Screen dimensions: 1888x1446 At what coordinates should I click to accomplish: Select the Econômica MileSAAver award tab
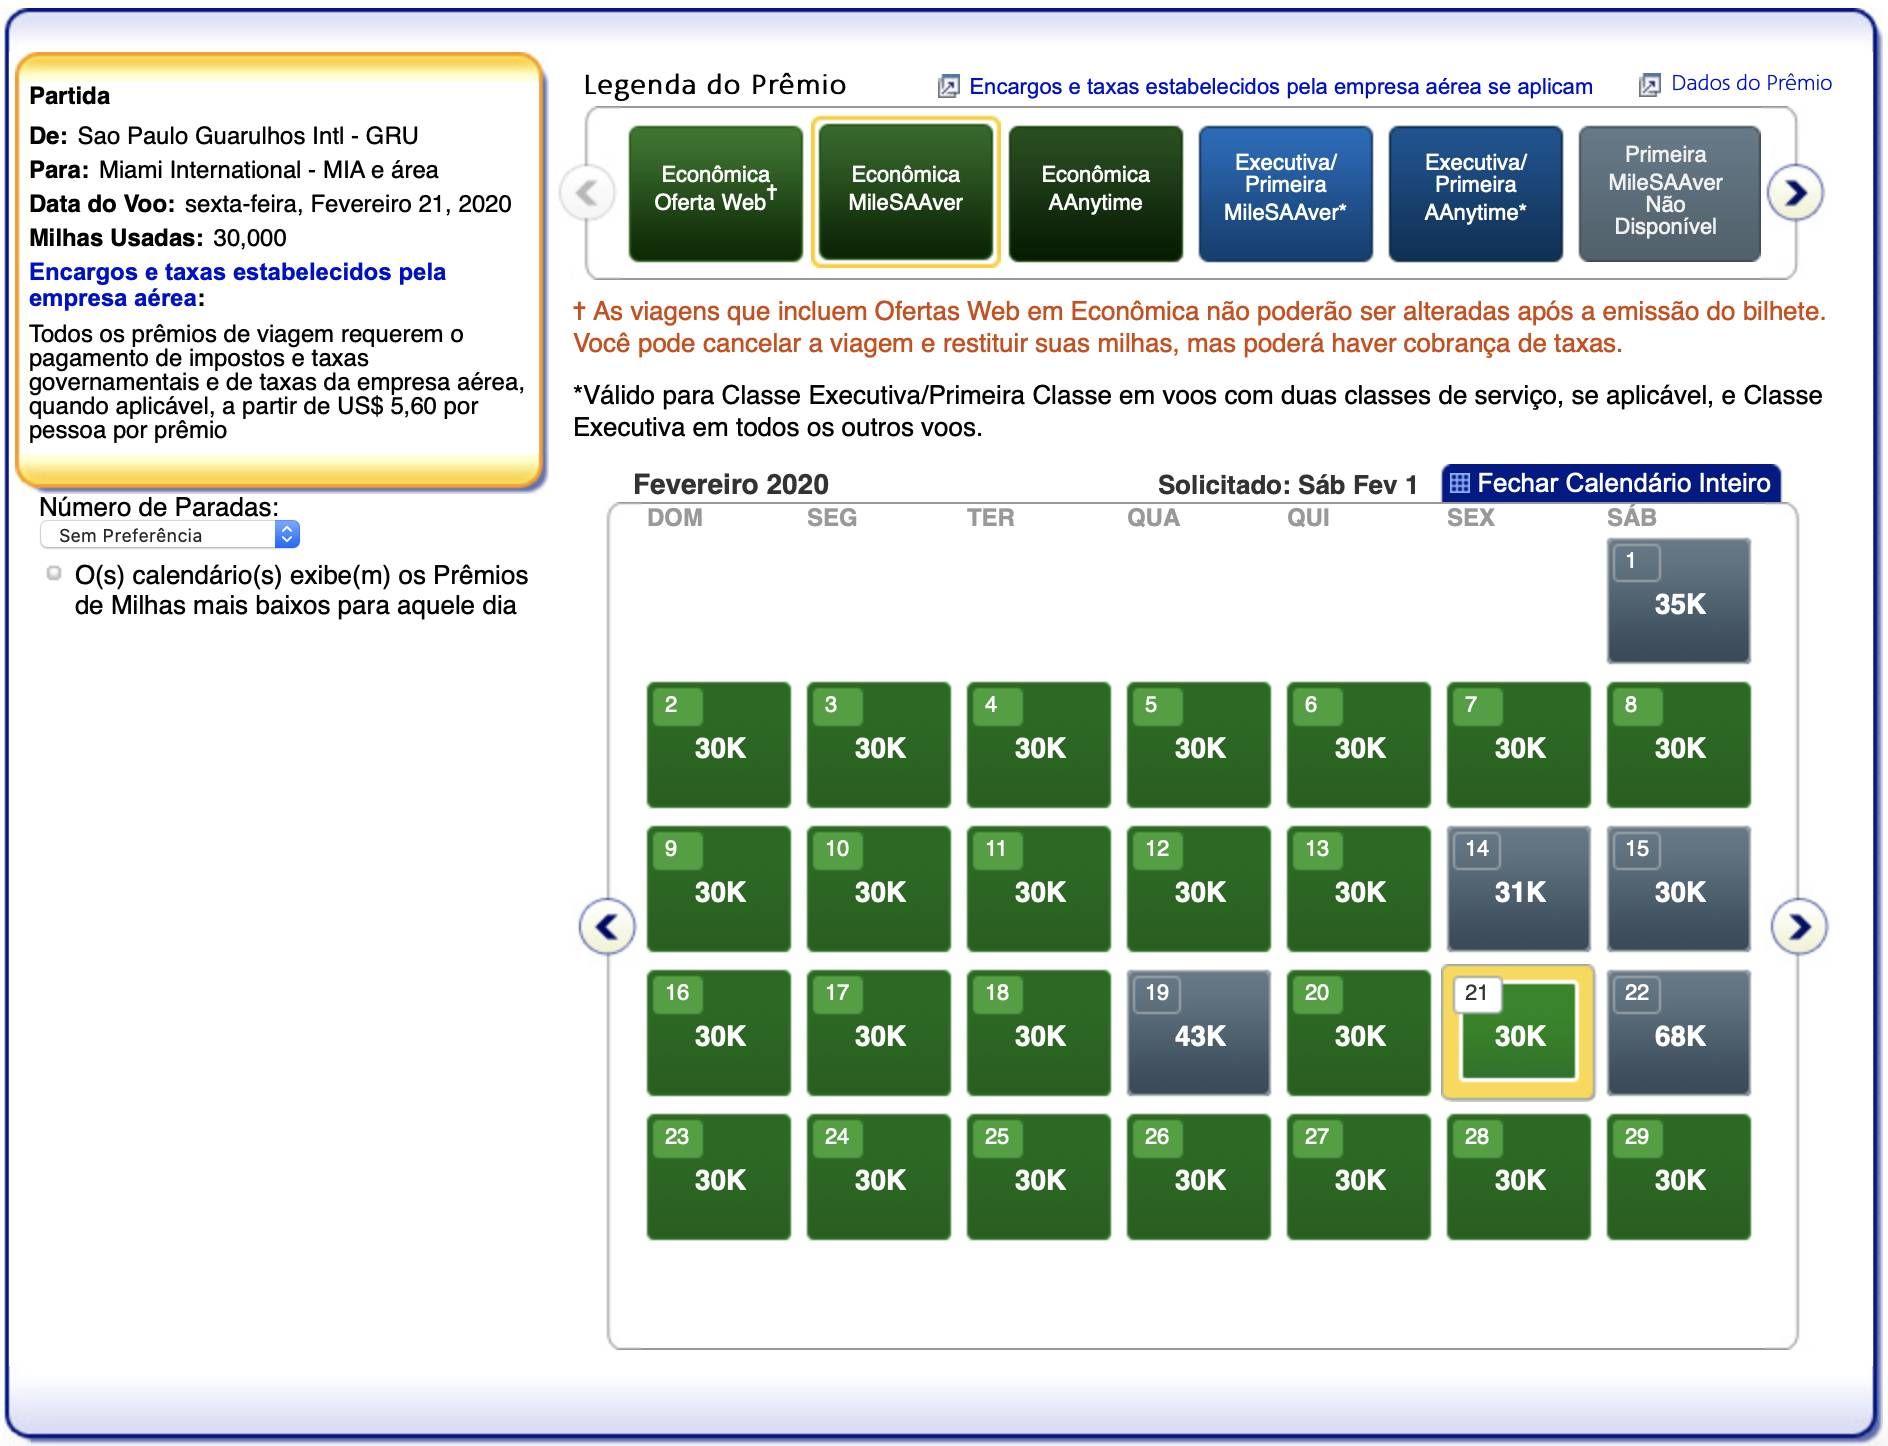pos(906,193)
